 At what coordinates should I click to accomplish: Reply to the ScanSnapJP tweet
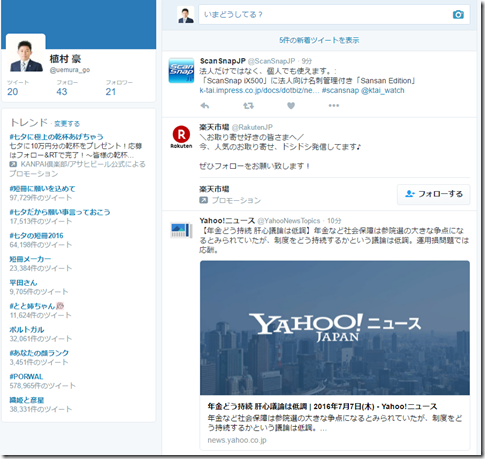click(205, 106)
